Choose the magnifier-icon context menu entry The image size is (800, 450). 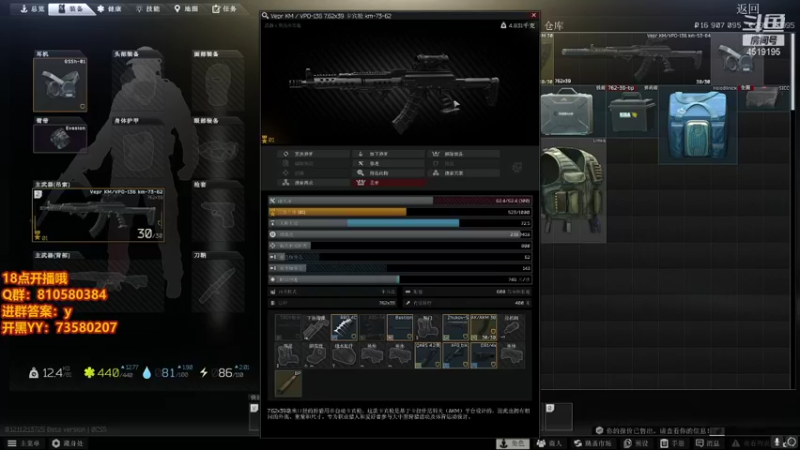(388, 173)
